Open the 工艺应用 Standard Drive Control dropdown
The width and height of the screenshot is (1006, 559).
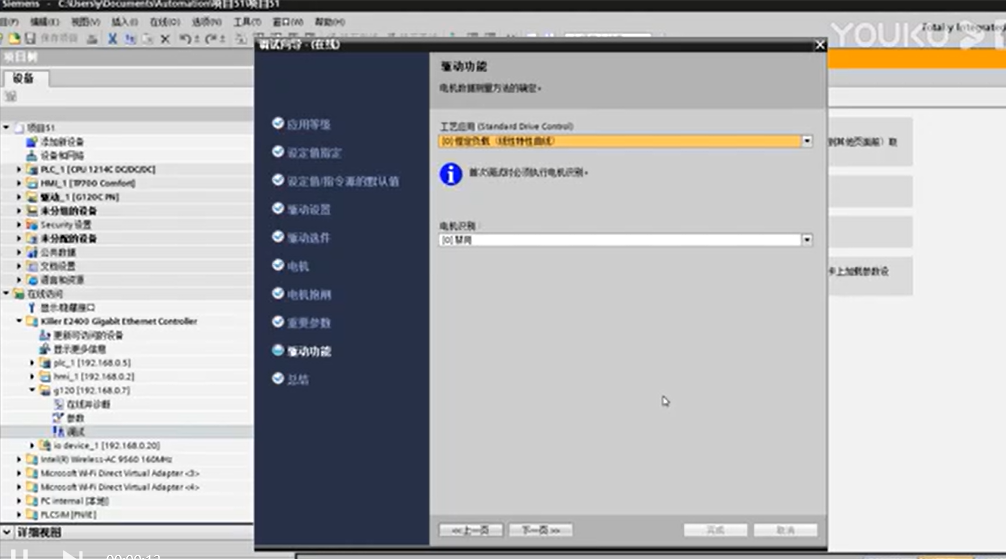[806, 141]
